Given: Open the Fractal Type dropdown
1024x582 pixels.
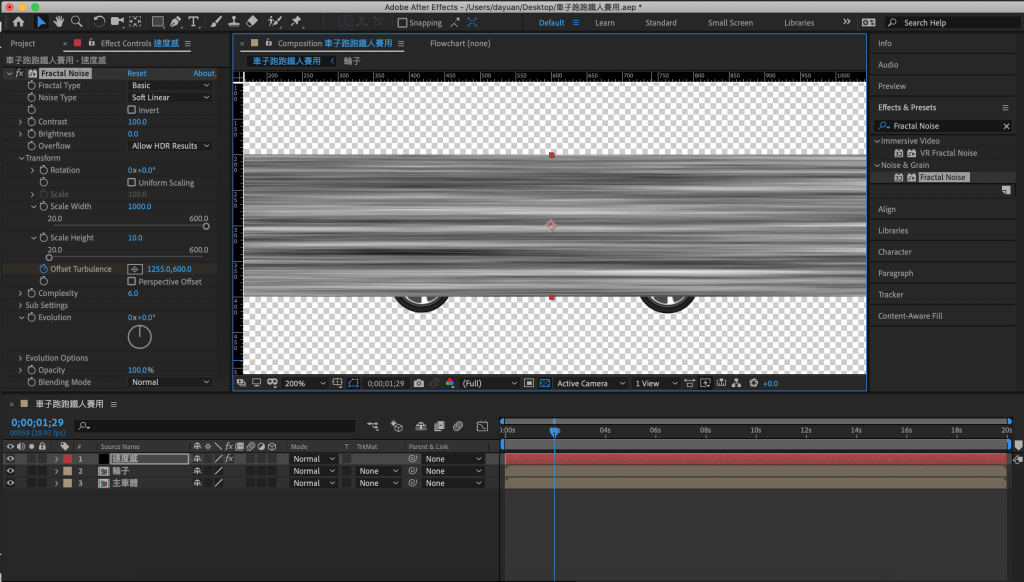Looking at the screenshot, I should pos(170,86).
